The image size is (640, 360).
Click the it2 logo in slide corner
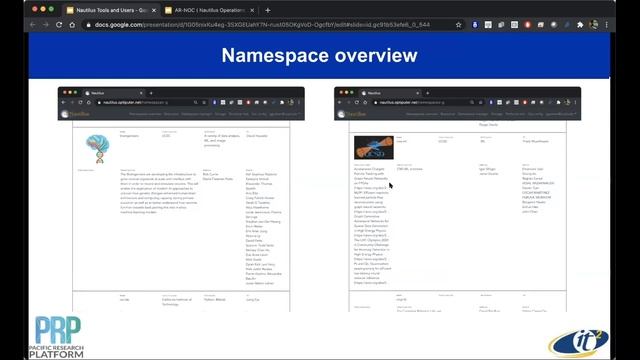tap(579, 343)
